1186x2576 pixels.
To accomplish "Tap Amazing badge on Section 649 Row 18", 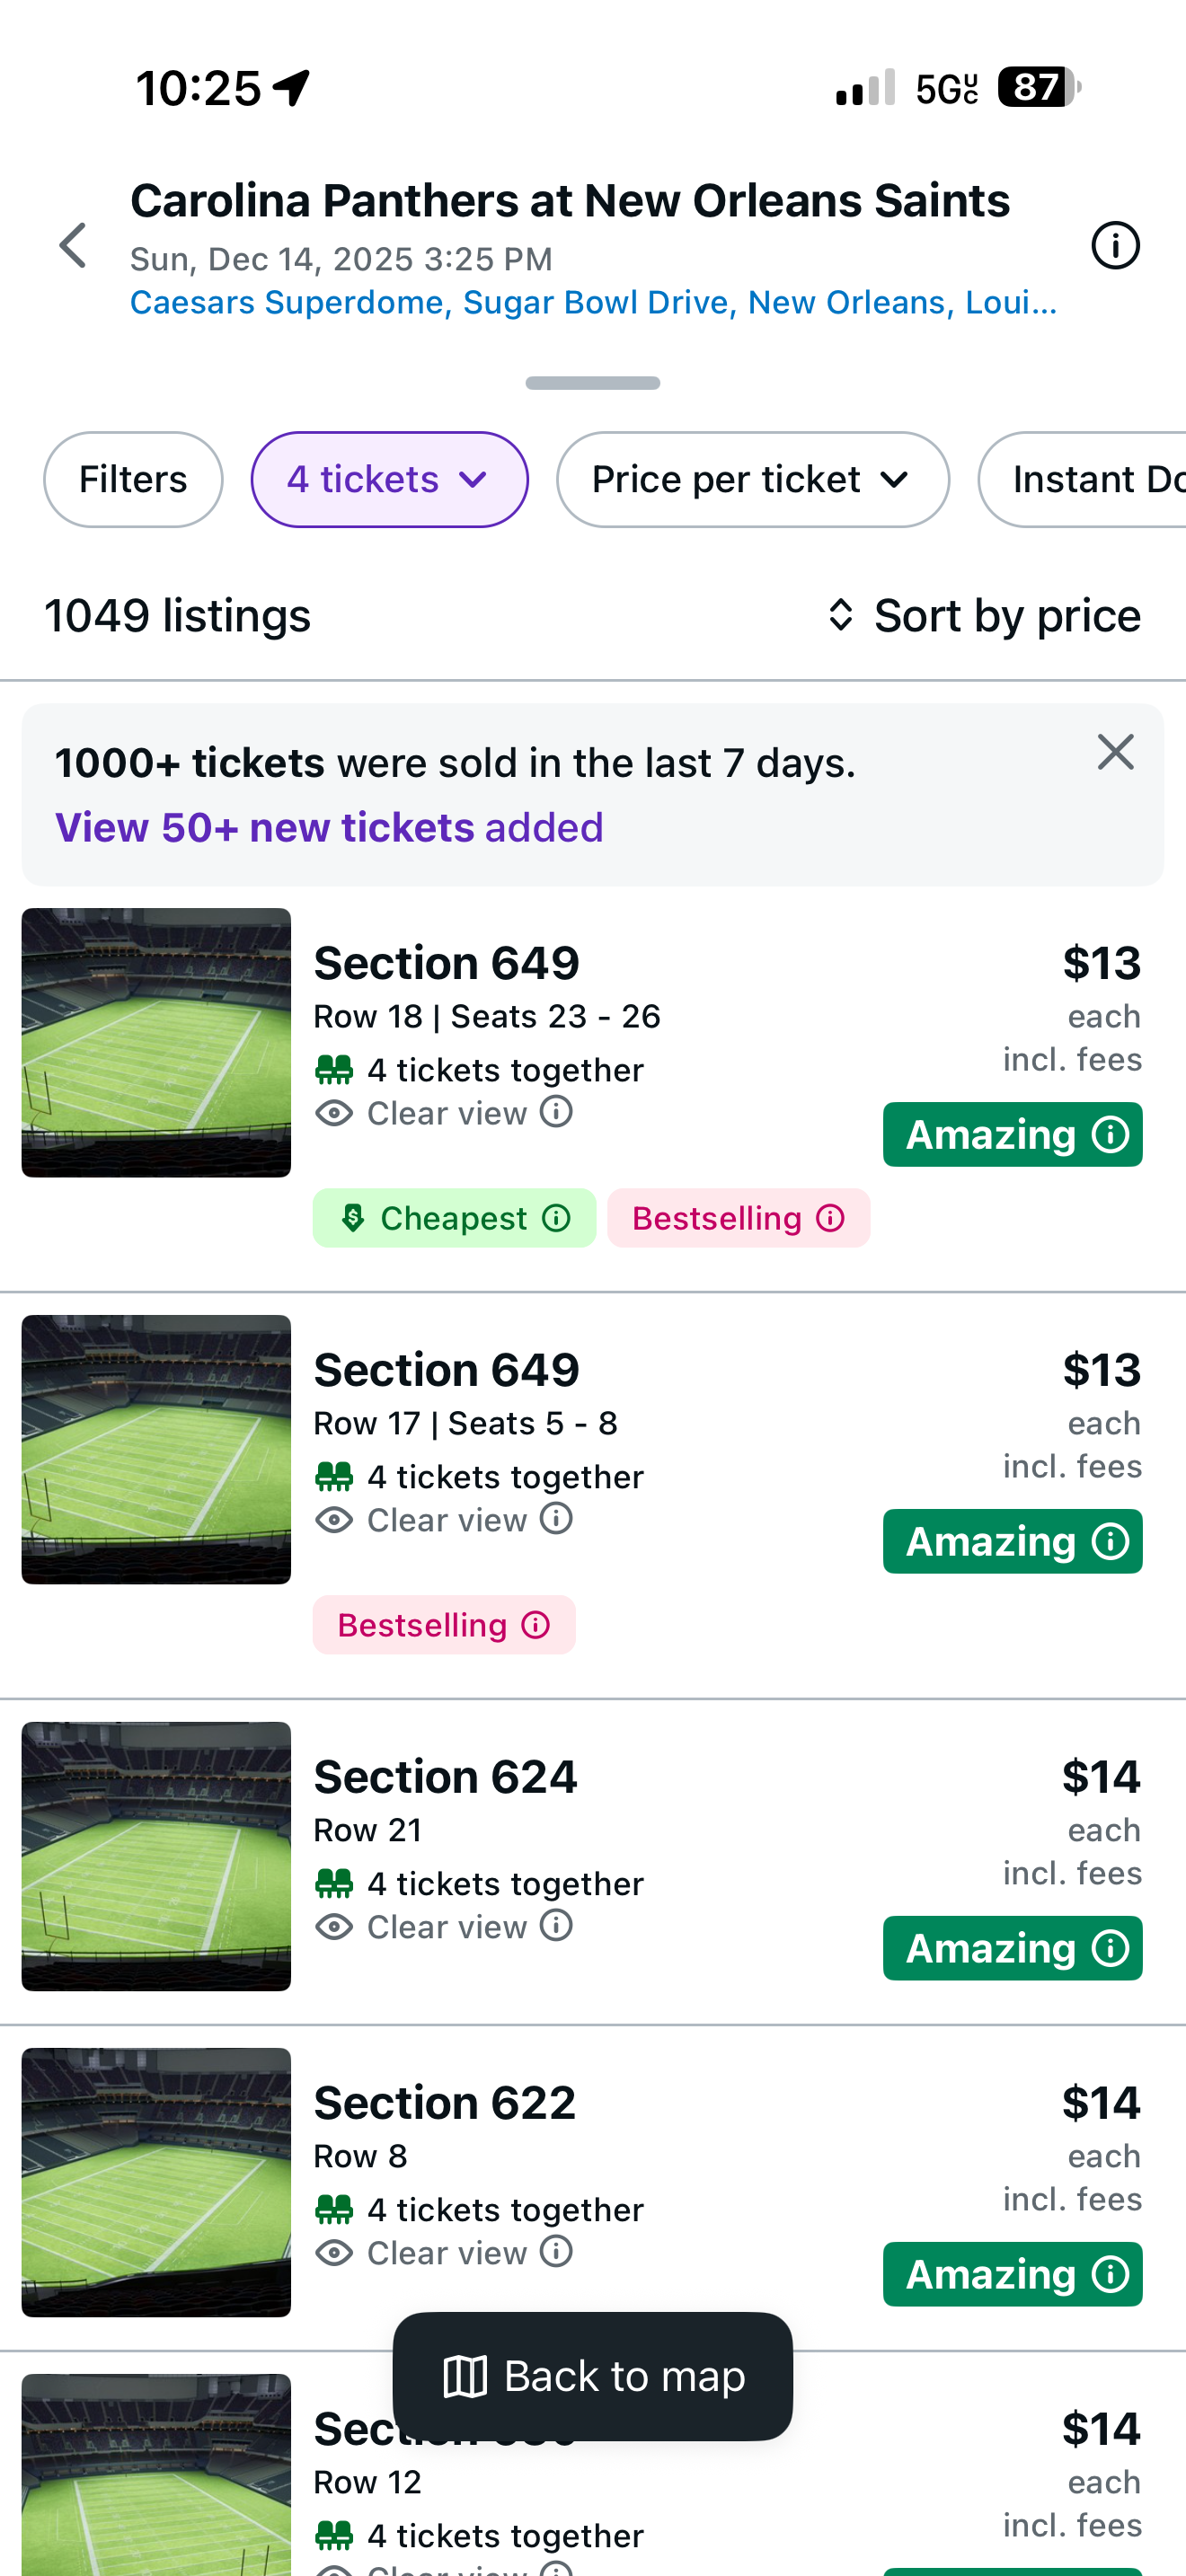I will pyautogui.click(x=1012, y=1134).
